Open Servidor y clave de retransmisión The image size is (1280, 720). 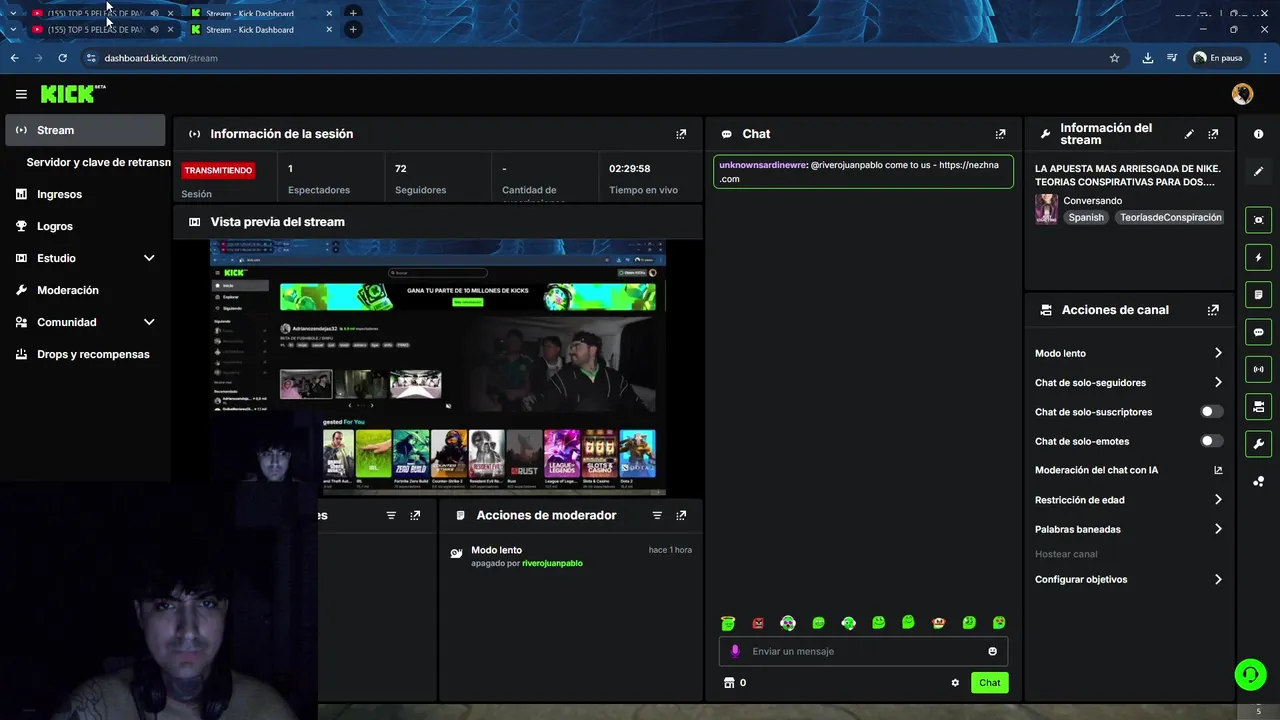tap(98, 162)
